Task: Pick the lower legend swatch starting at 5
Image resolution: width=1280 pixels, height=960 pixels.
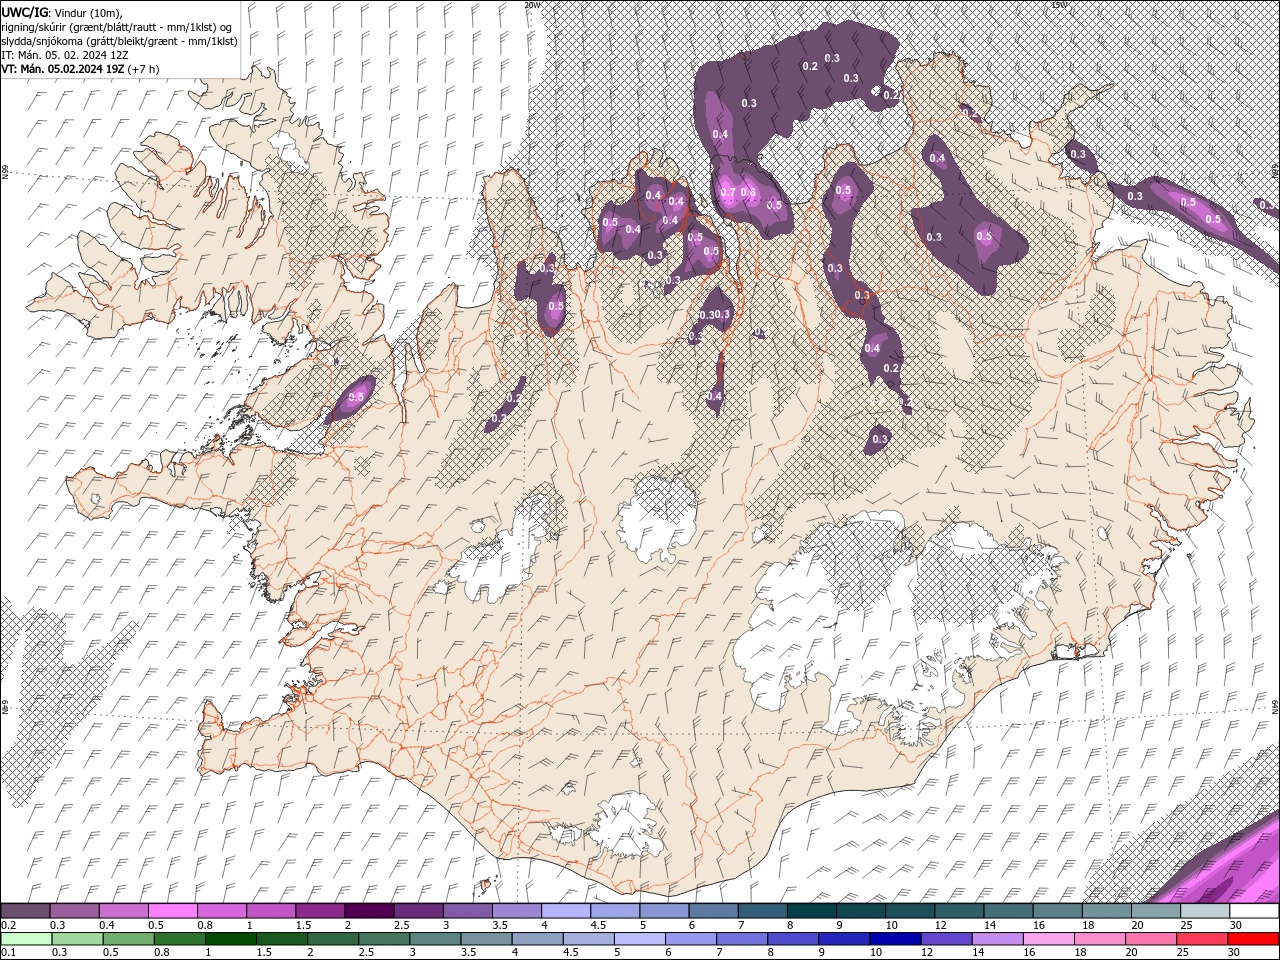Action: click(x=639, y=939)
